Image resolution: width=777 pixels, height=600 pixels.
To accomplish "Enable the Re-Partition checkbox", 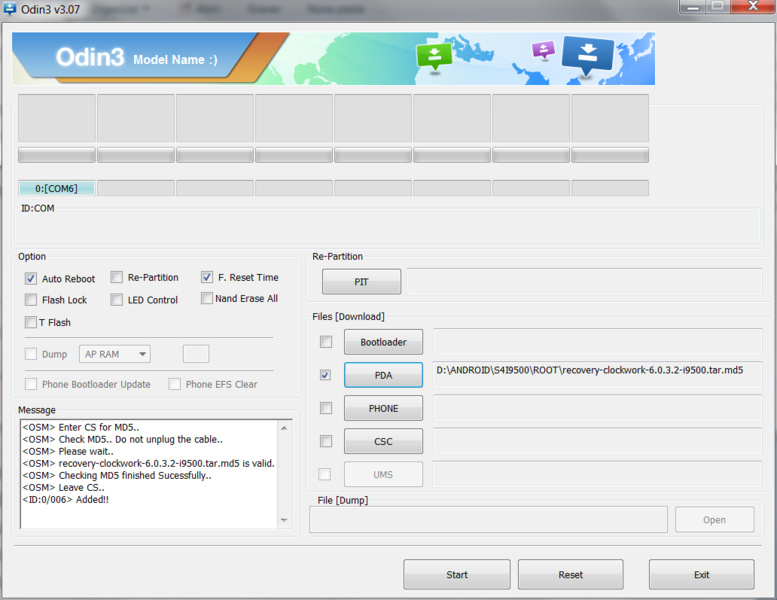I will (116, 277).
